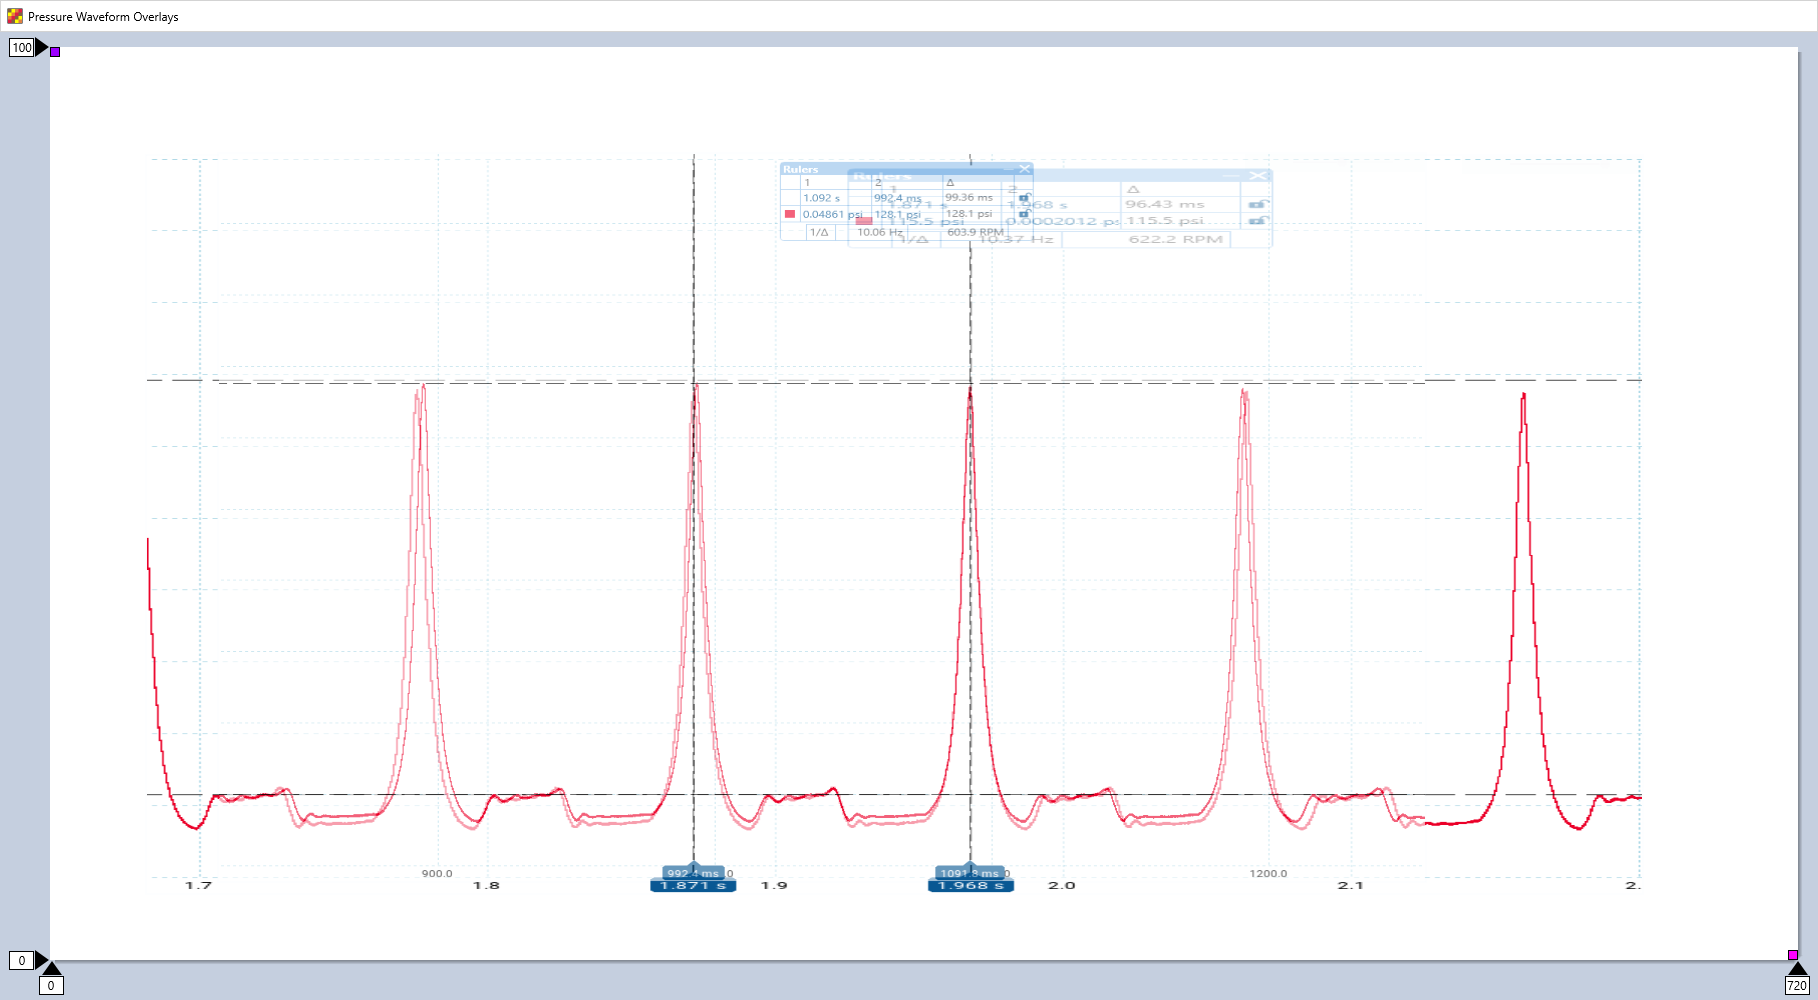1818x1000 pixels.
Task: Toggle the lock on the 128.1 psi row
Action: (1024, 213)
